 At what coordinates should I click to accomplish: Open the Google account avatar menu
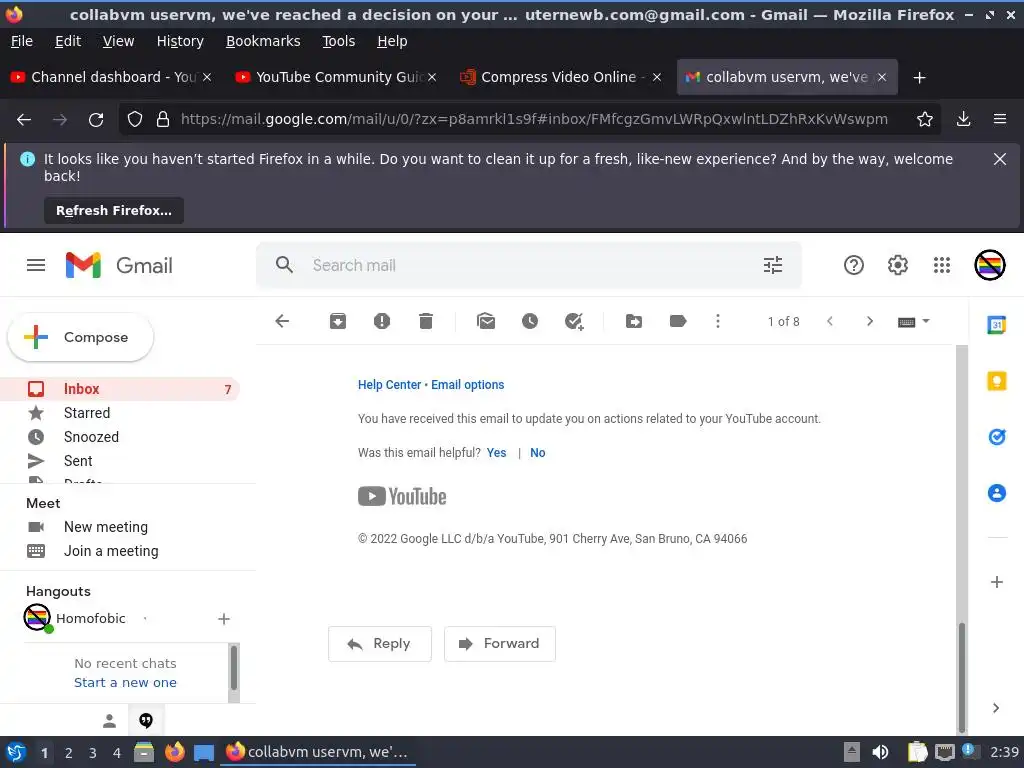[990, 265]
